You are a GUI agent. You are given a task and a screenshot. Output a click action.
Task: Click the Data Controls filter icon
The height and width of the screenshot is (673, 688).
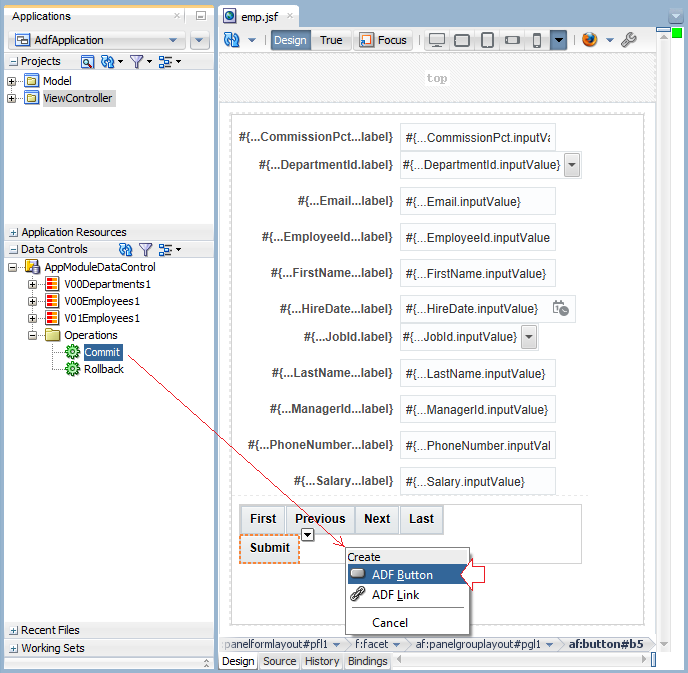click(x=145, y=250)
